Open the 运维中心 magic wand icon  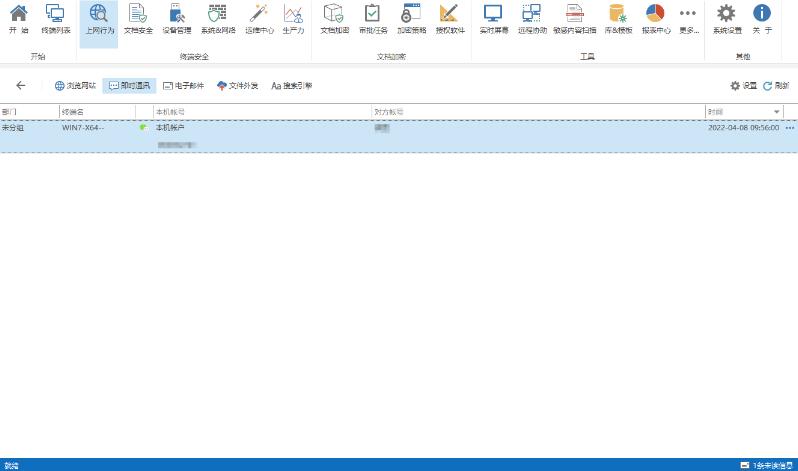259,19
